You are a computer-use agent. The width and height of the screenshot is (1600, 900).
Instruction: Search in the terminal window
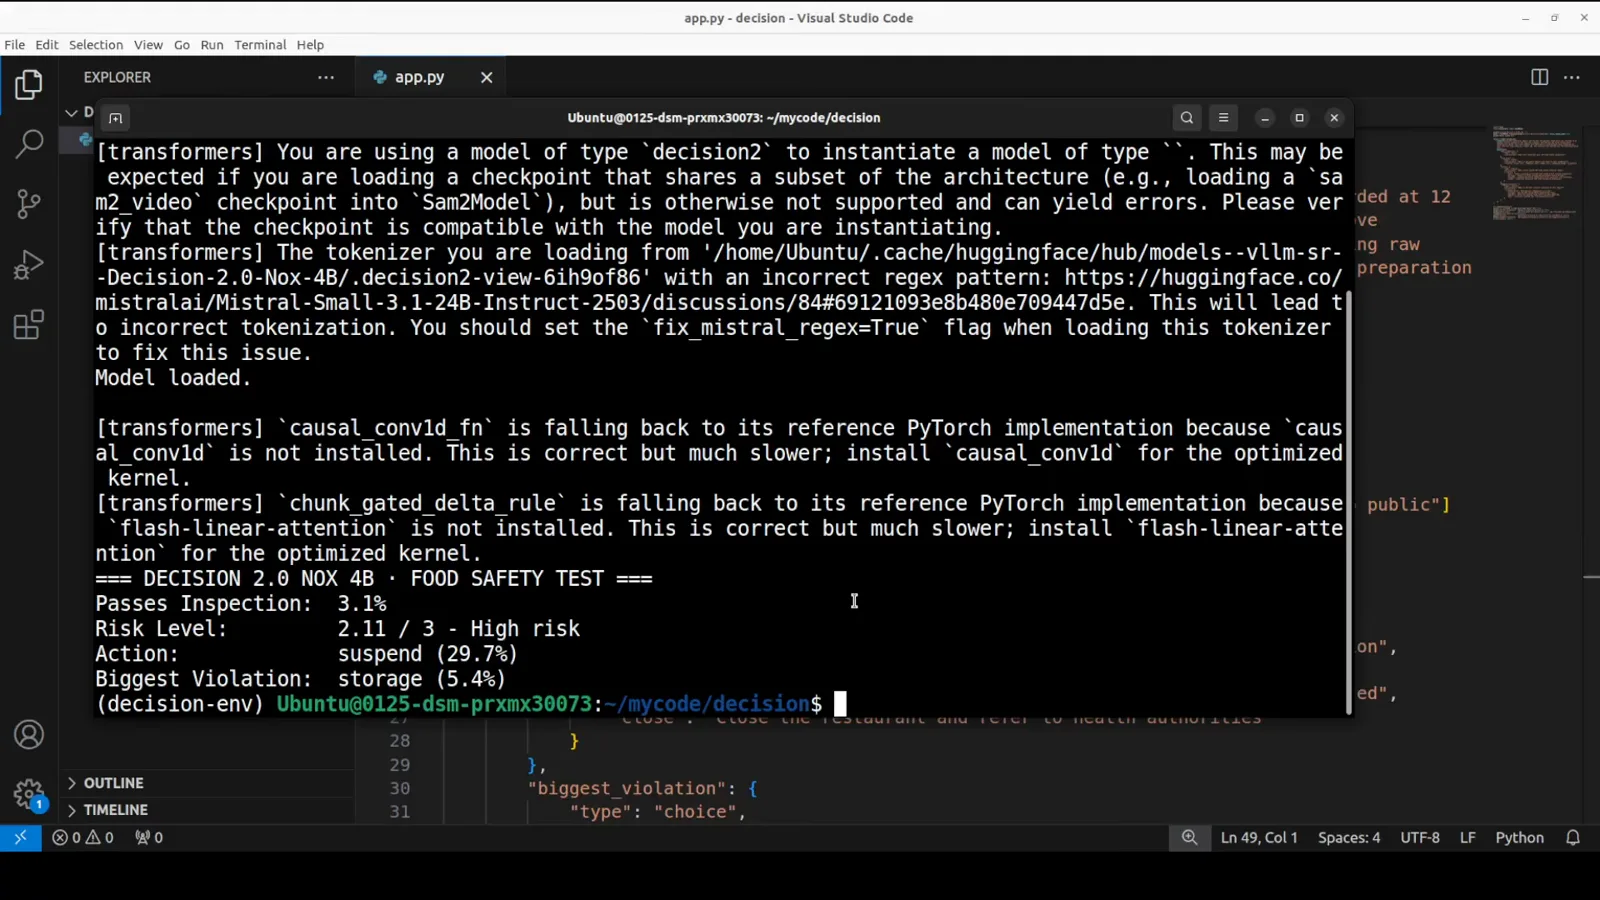coord(1187,118)
